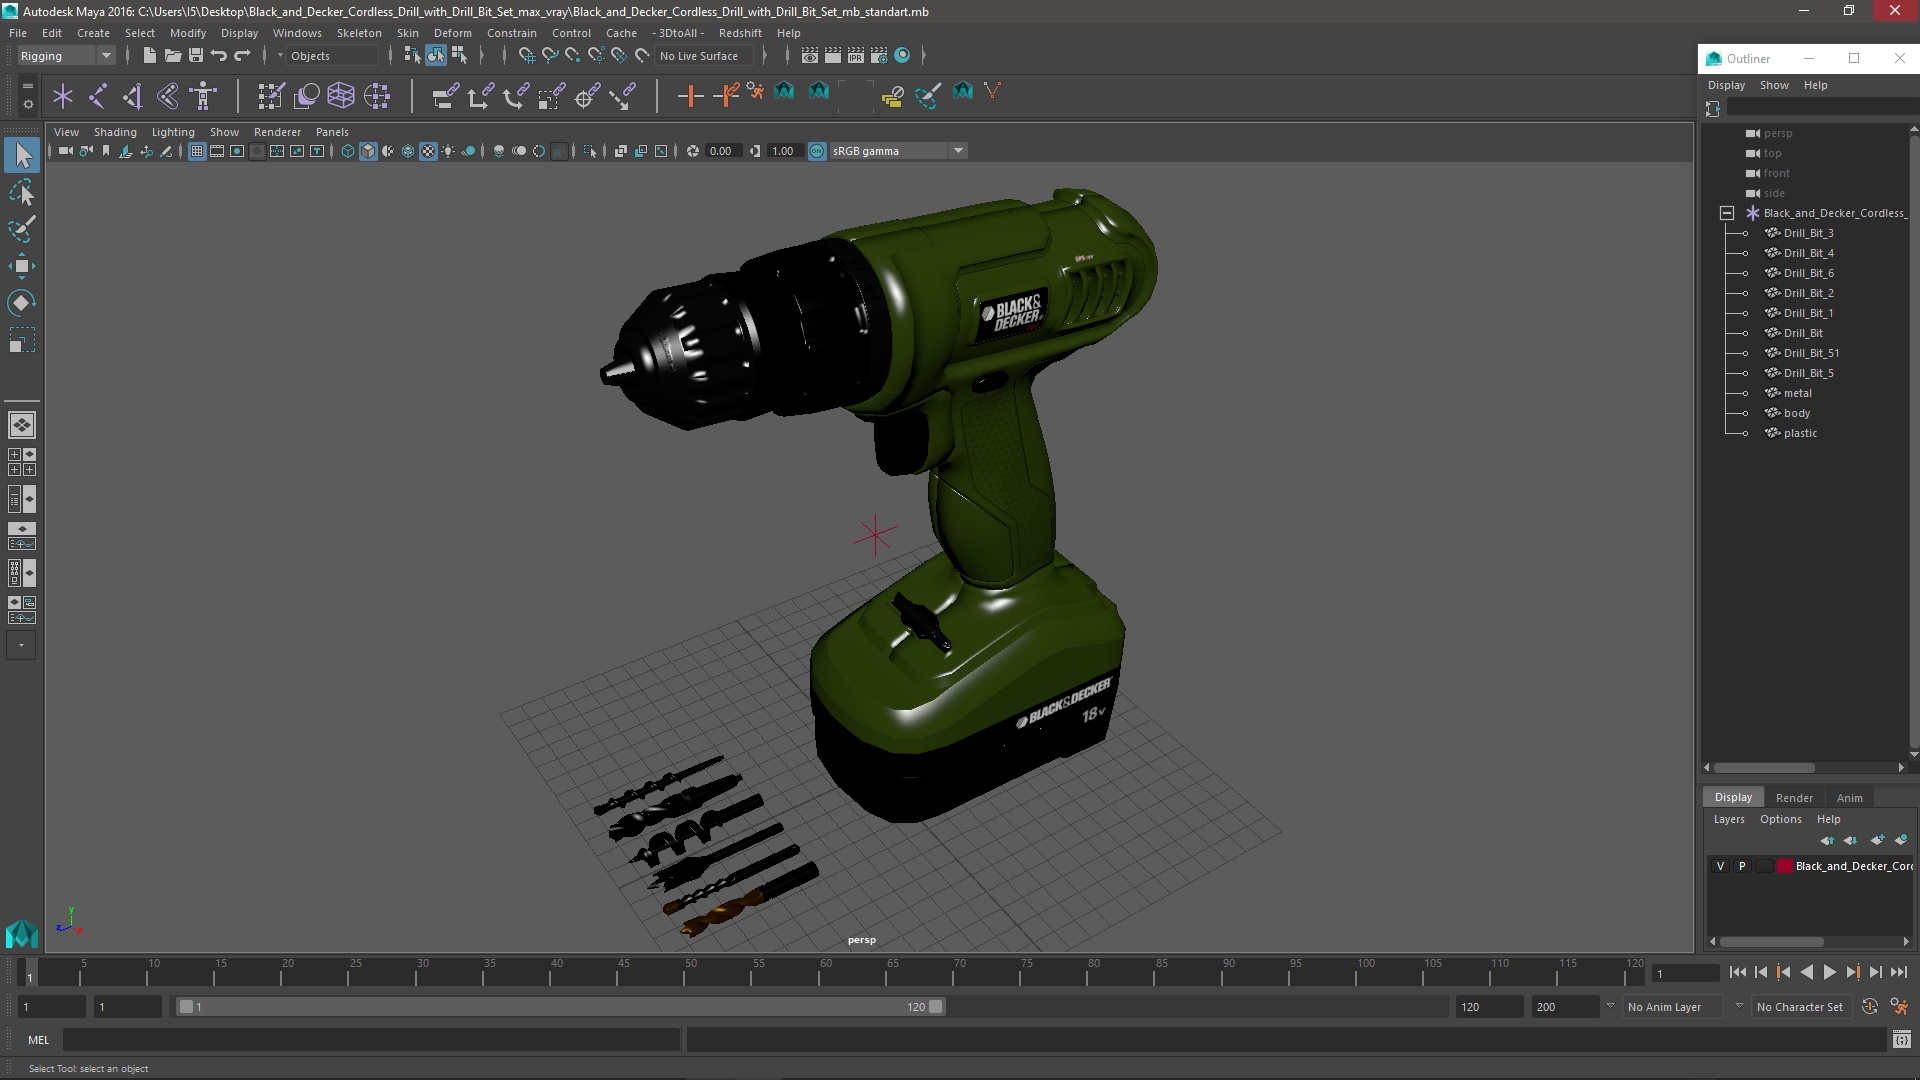Screen dimensions: 1920x1080
Task: Toggle layer visibility V box
Action: coord(1720,866)
